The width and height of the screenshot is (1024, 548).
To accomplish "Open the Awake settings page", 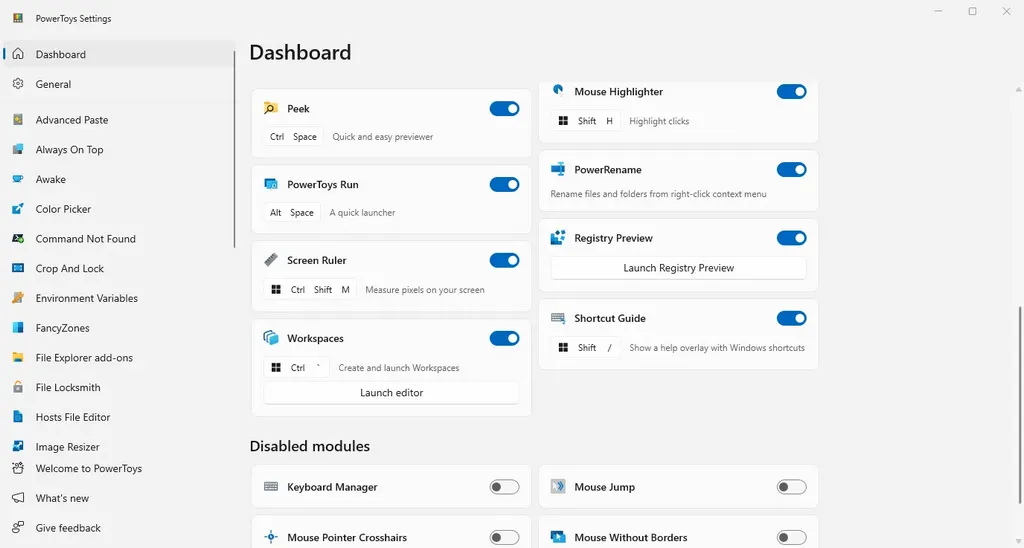I will tap(118, 179).
